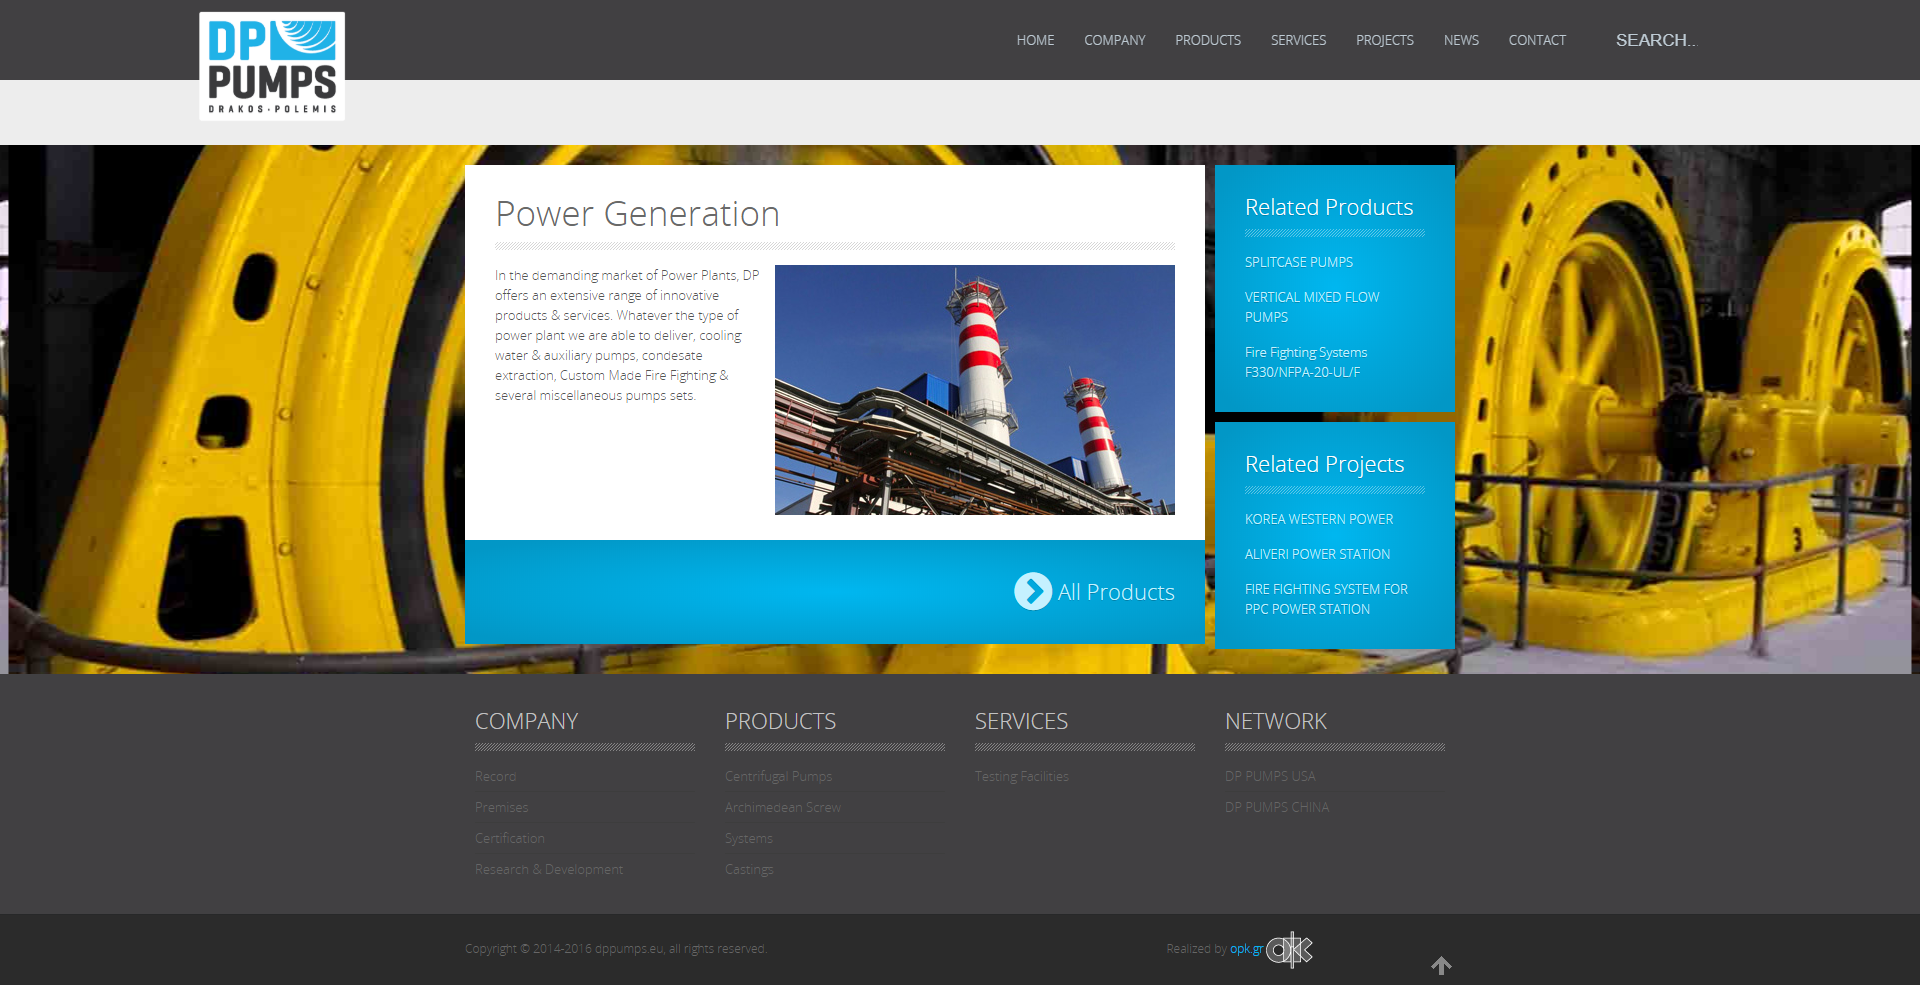
Task: Follow the opk.gr link in footer
Action: [1246, 949]
